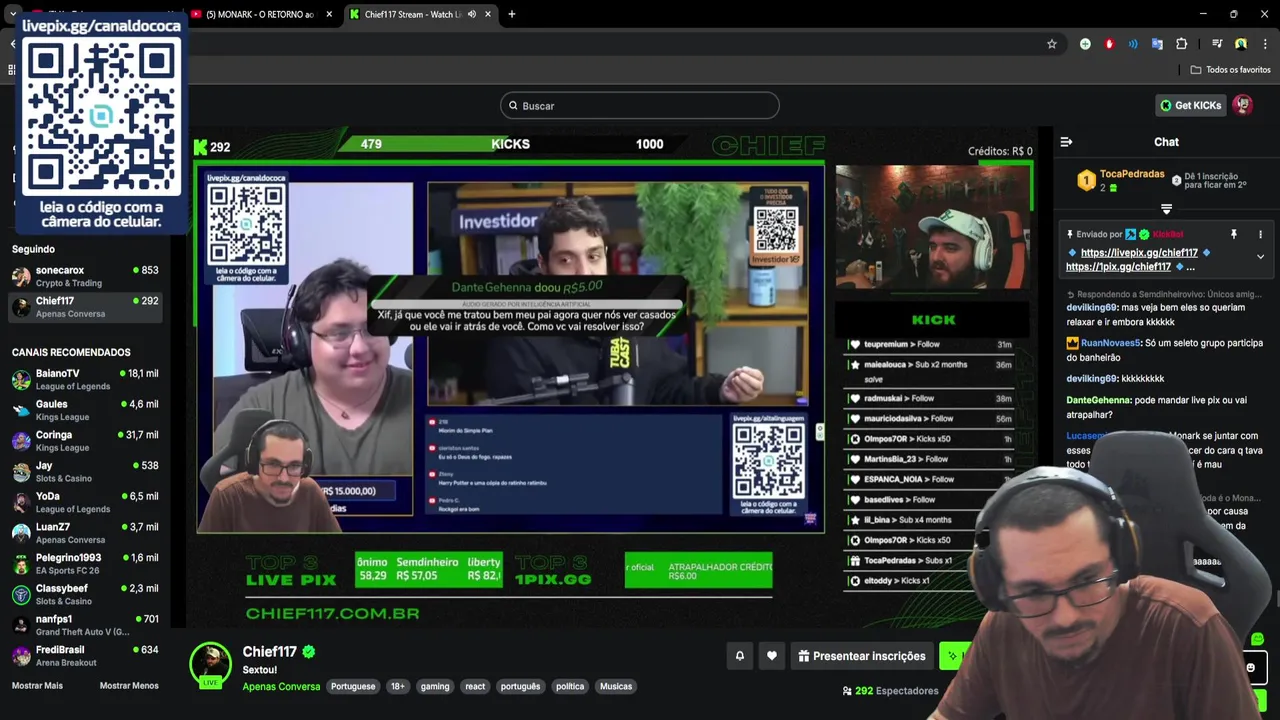Open the Chrome profile avatar
This screenshot has width=1280, height=720.
tap(1241, 44)
